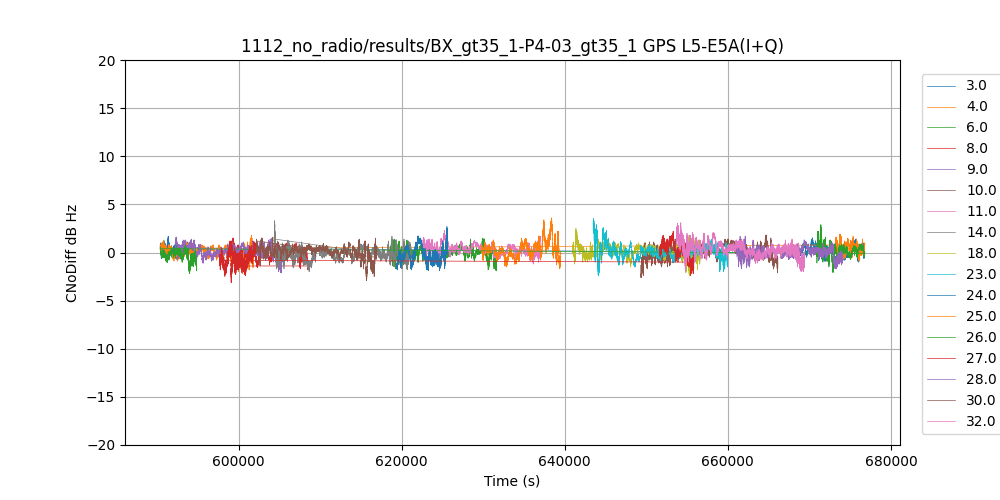Click the 640000 x-axis tick label

pyautogui.click(x=565, y=462)
